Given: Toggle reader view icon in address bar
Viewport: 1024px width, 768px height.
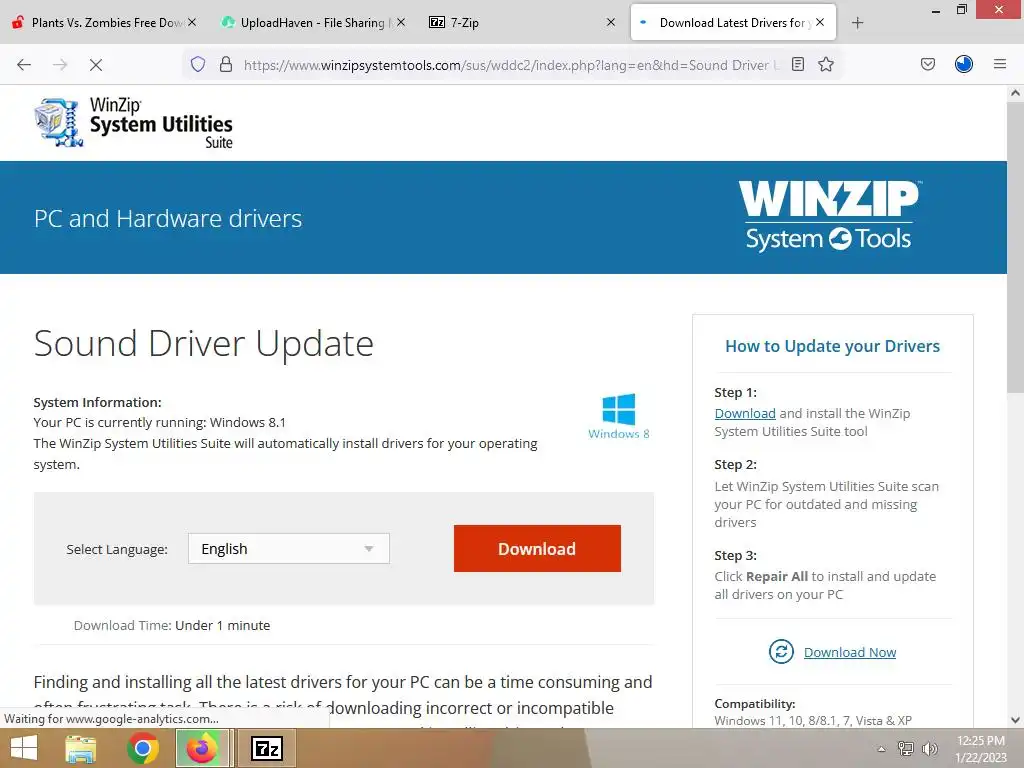Looking at the screenshot, I should (x=797, y=64).
